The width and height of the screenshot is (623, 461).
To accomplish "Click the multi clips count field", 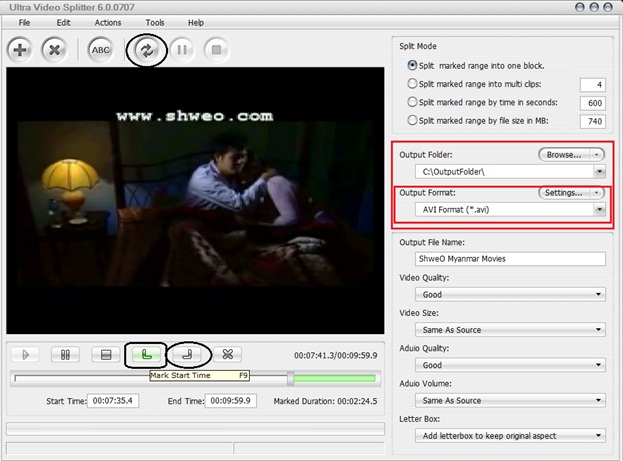I will 592,85.
